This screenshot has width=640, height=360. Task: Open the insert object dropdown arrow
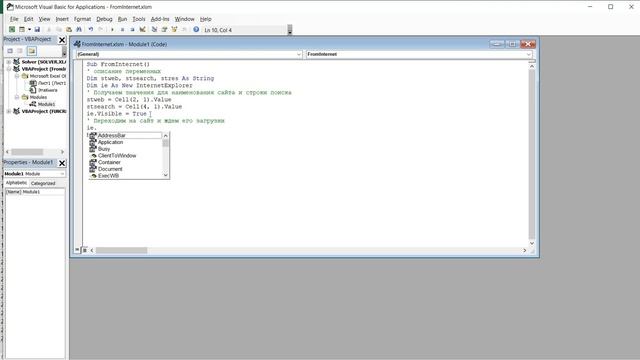[x=29, y=29]
